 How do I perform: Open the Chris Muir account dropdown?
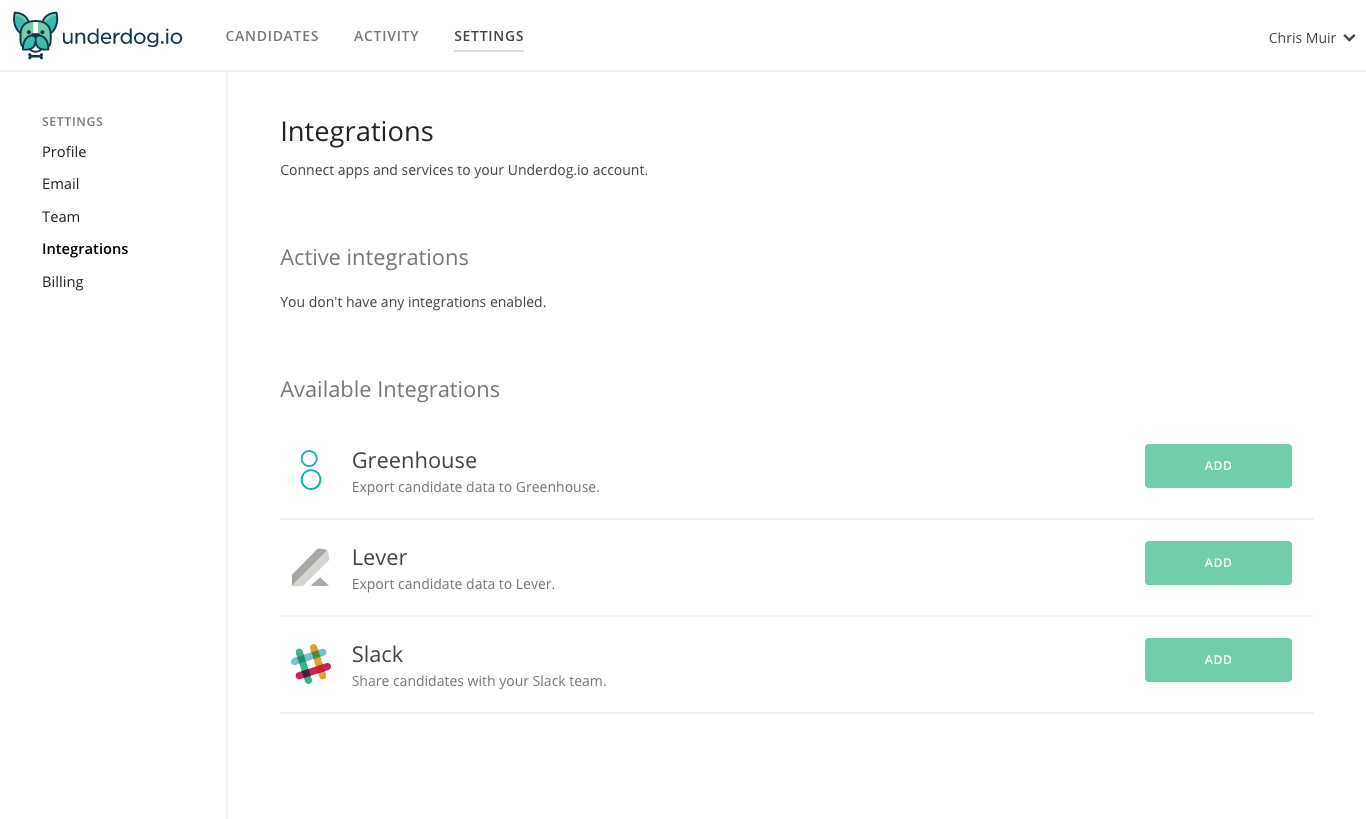[x=1312, y=38]
